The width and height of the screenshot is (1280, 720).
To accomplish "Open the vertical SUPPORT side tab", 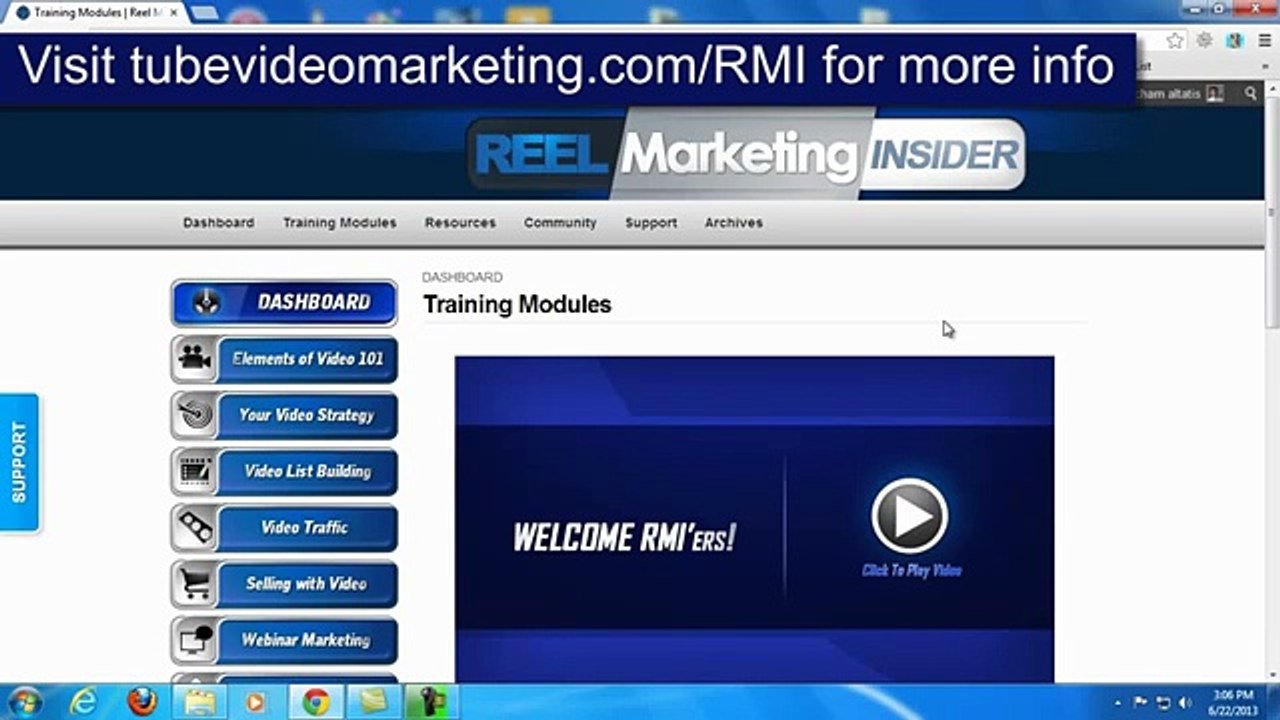I will tap(19, 462).
